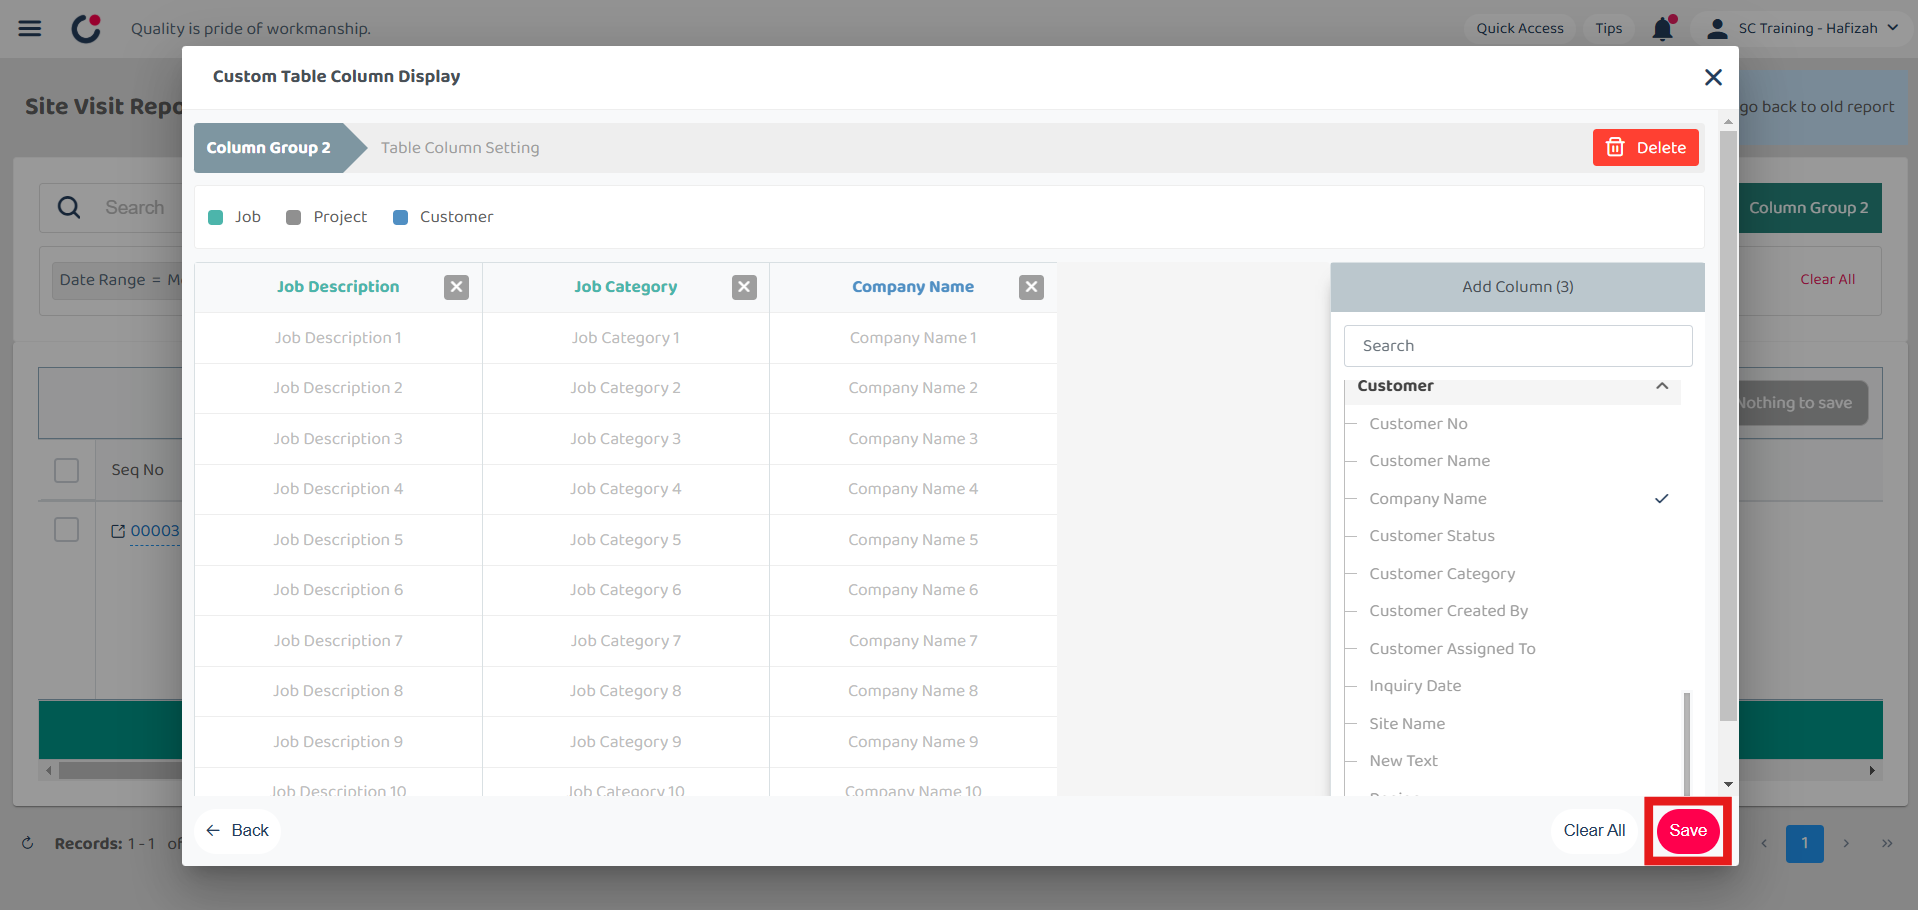Click the Job Description column header

(x=338, y=287)
